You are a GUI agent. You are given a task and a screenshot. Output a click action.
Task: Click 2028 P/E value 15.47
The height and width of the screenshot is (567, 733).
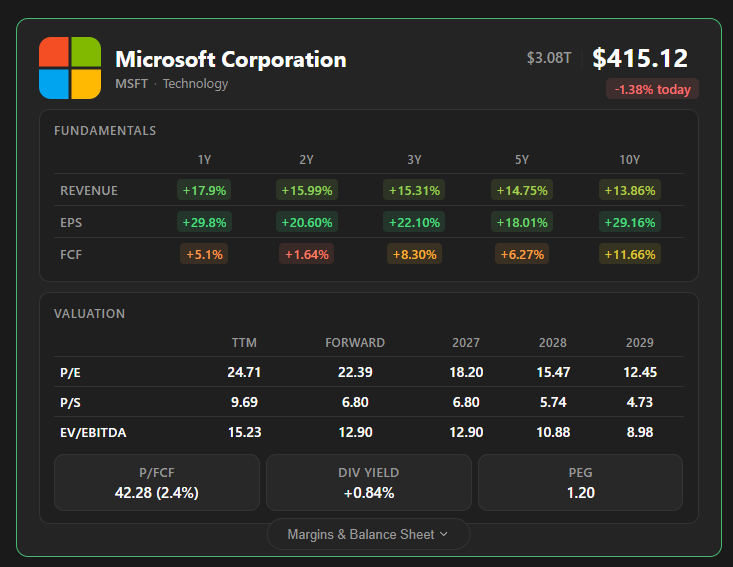[553, 372]
